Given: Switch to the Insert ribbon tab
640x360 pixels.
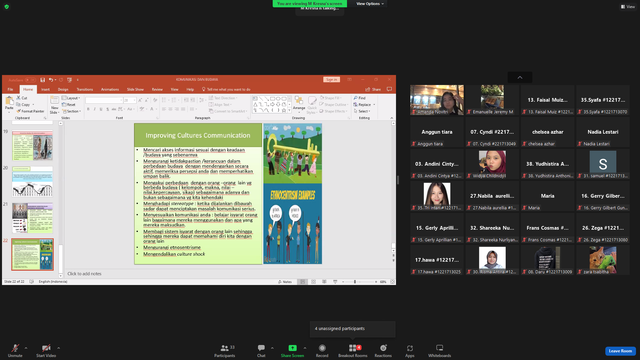Looking at the screenshot, I should [x=45, y=89].
